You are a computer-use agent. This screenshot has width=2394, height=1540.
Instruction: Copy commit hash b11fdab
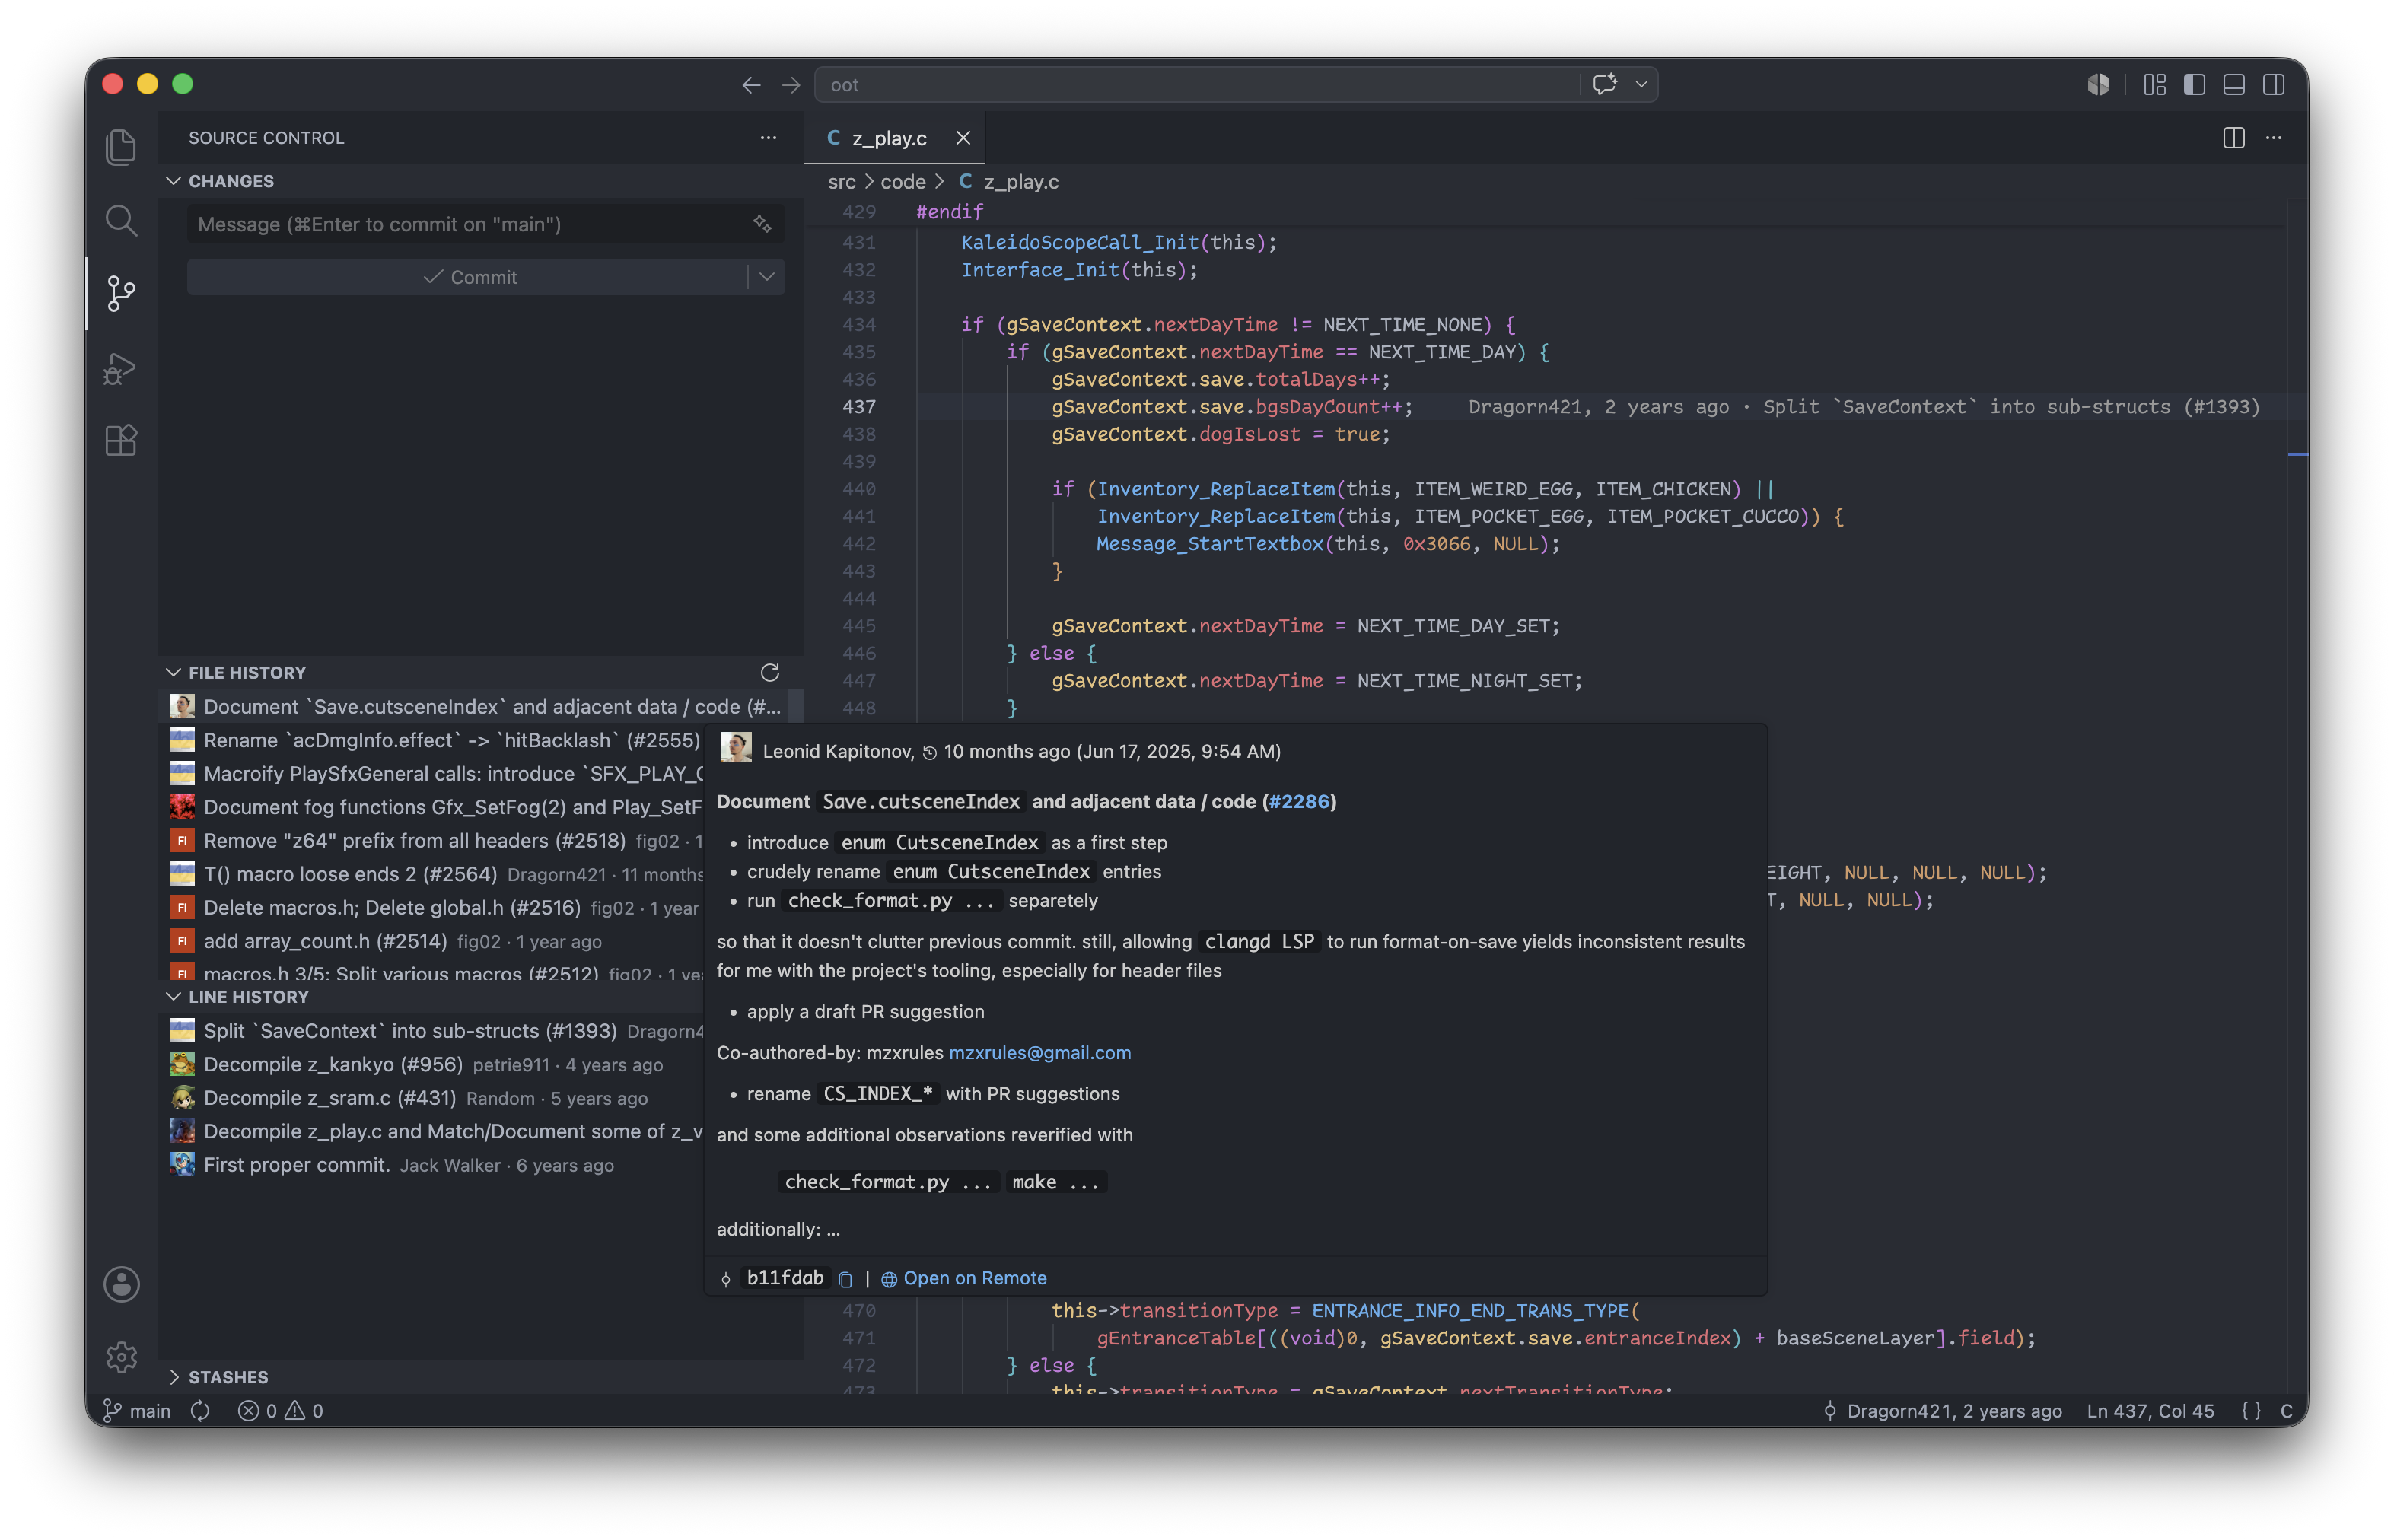(845, 1279)
